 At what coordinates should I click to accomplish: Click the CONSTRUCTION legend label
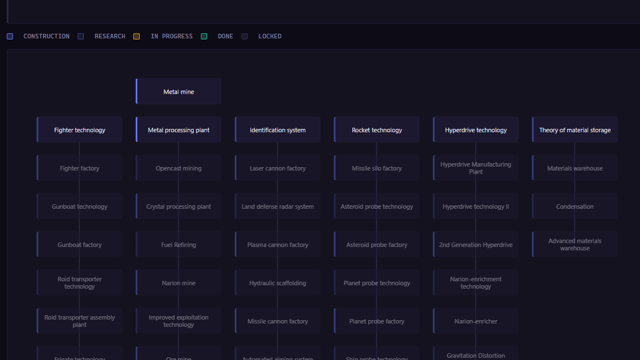pos(46,36)
